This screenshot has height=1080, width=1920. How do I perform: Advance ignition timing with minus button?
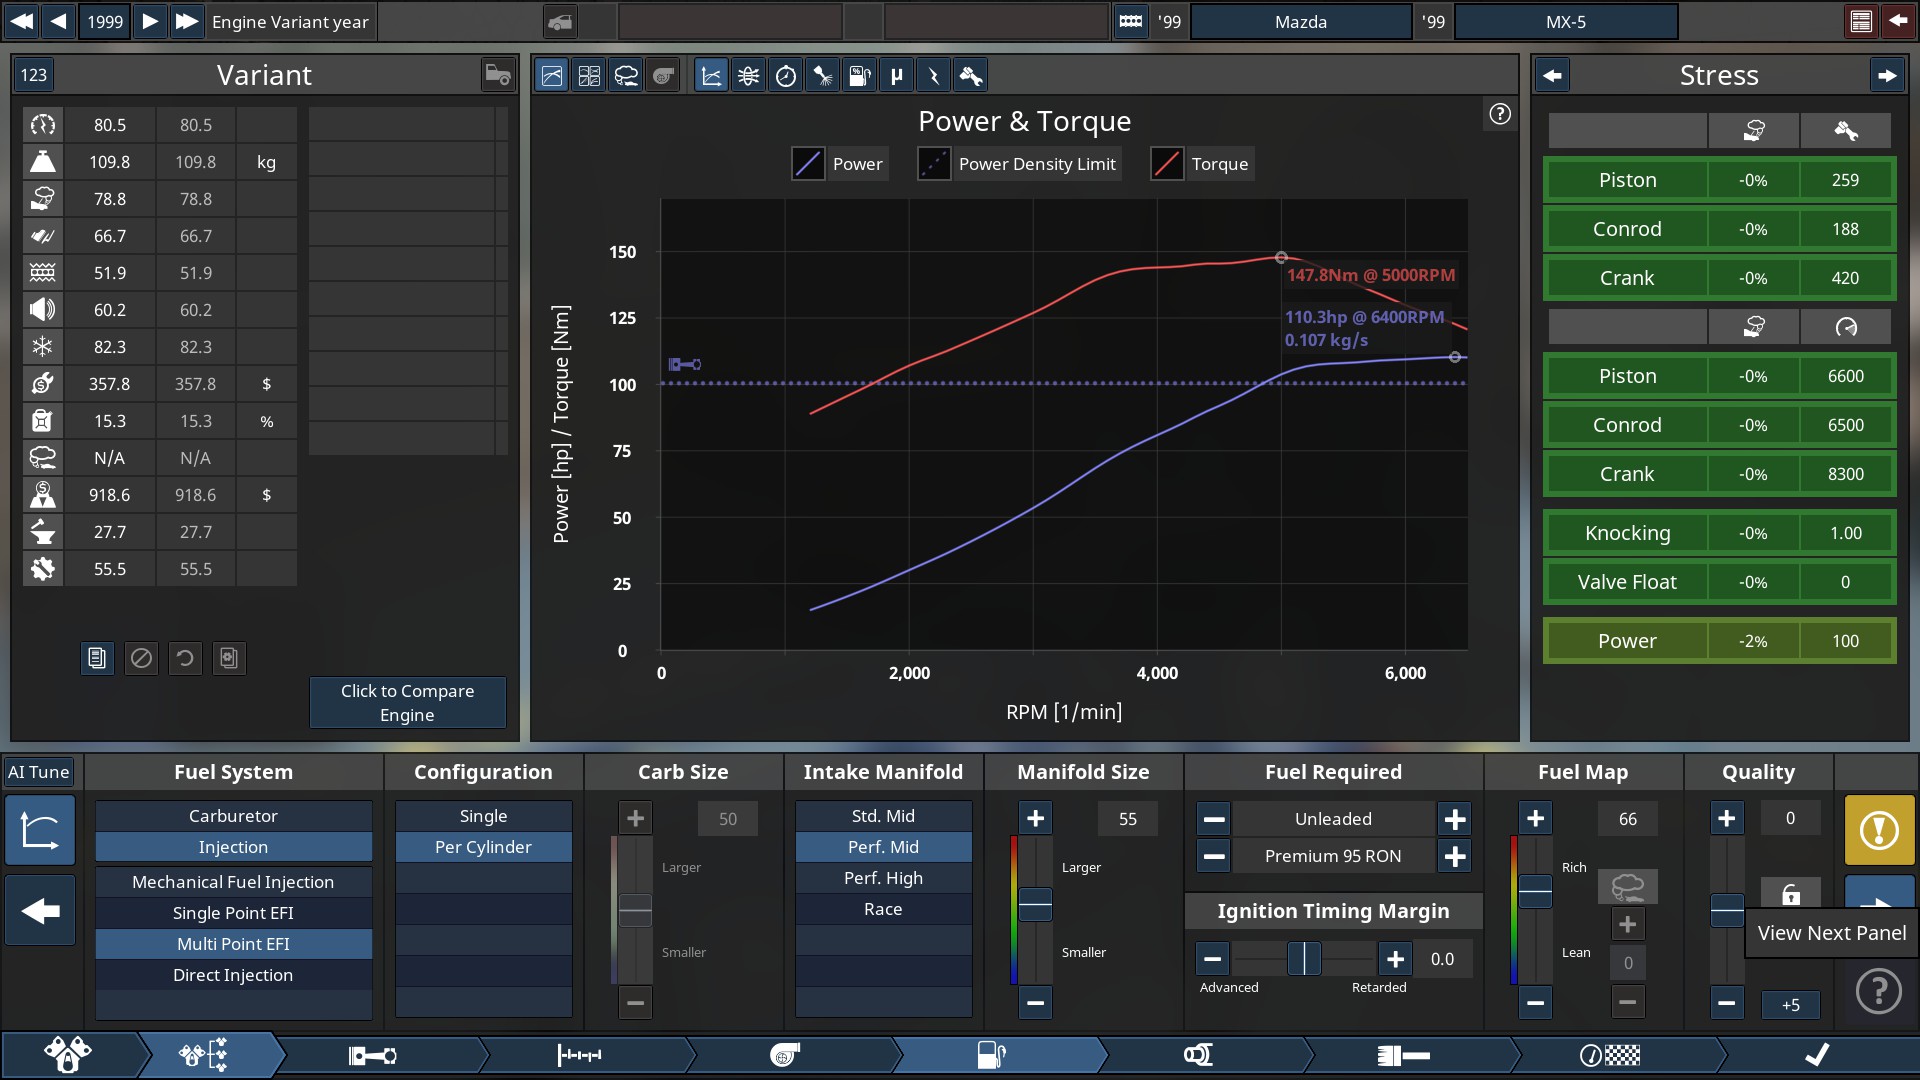click(1212, 960)
